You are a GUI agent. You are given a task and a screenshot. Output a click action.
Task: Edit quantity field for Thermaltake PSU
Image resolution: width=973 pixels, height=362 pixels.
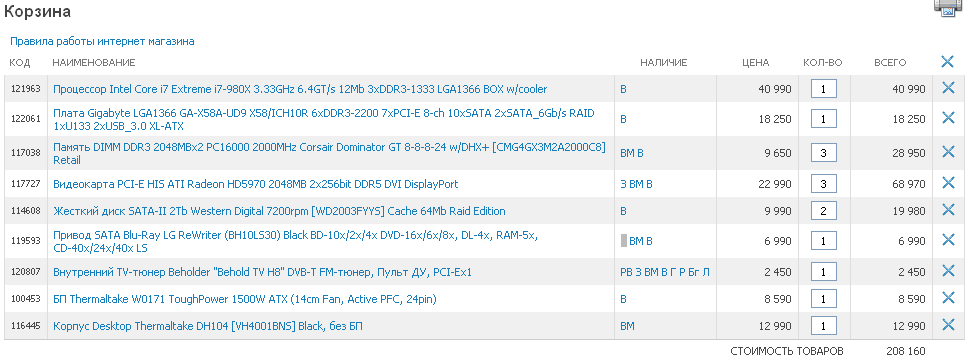823,299
